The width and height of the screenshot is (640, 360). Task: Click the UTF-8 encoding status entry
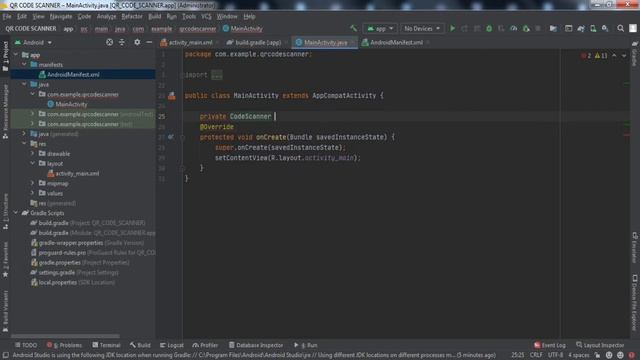(x=556, y=355)
